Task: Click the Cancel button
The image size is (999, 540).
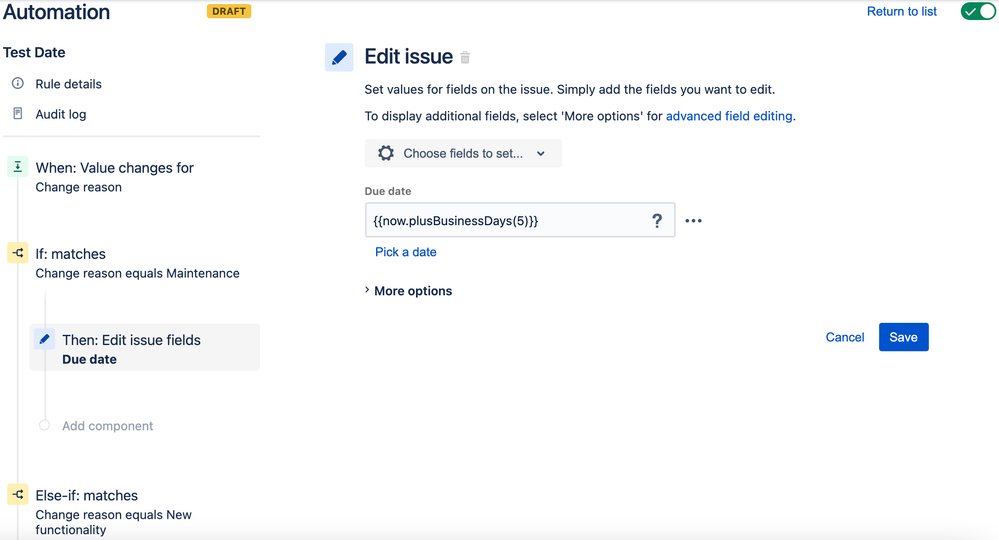Action: point(845,337)
